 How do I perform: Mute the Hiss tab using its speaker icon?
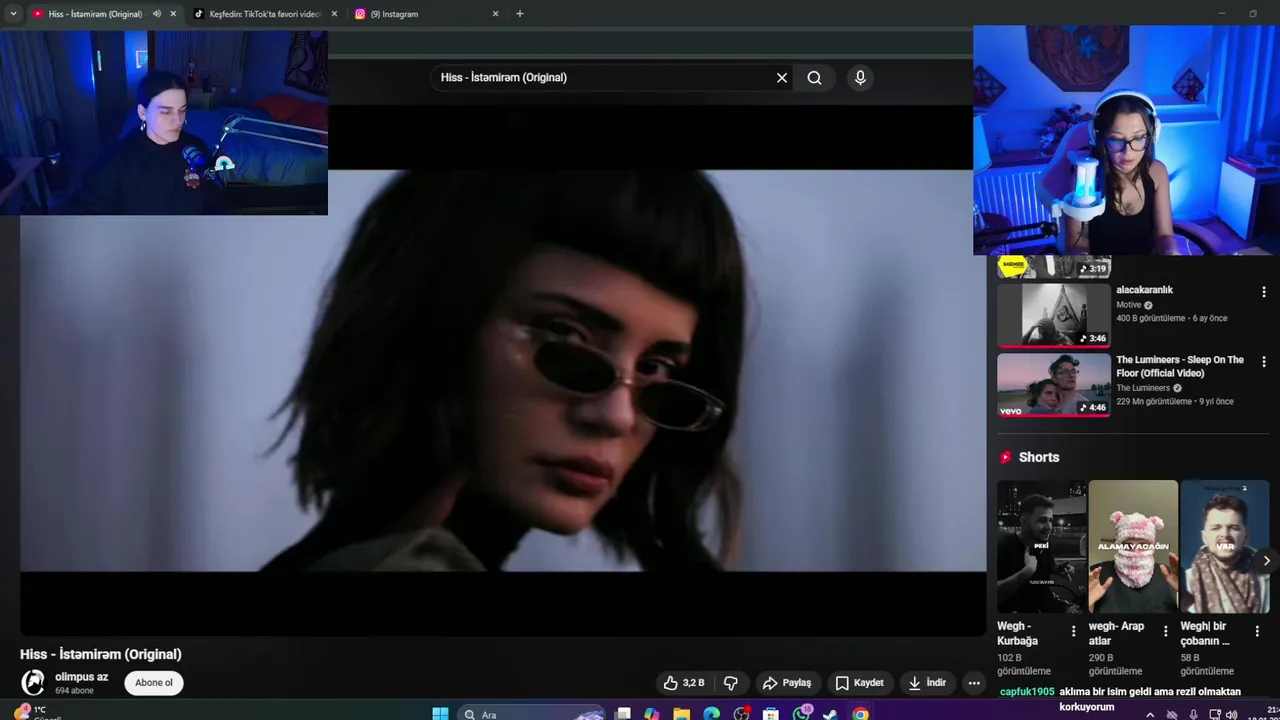pyautogui.click(x=157, y=14)
